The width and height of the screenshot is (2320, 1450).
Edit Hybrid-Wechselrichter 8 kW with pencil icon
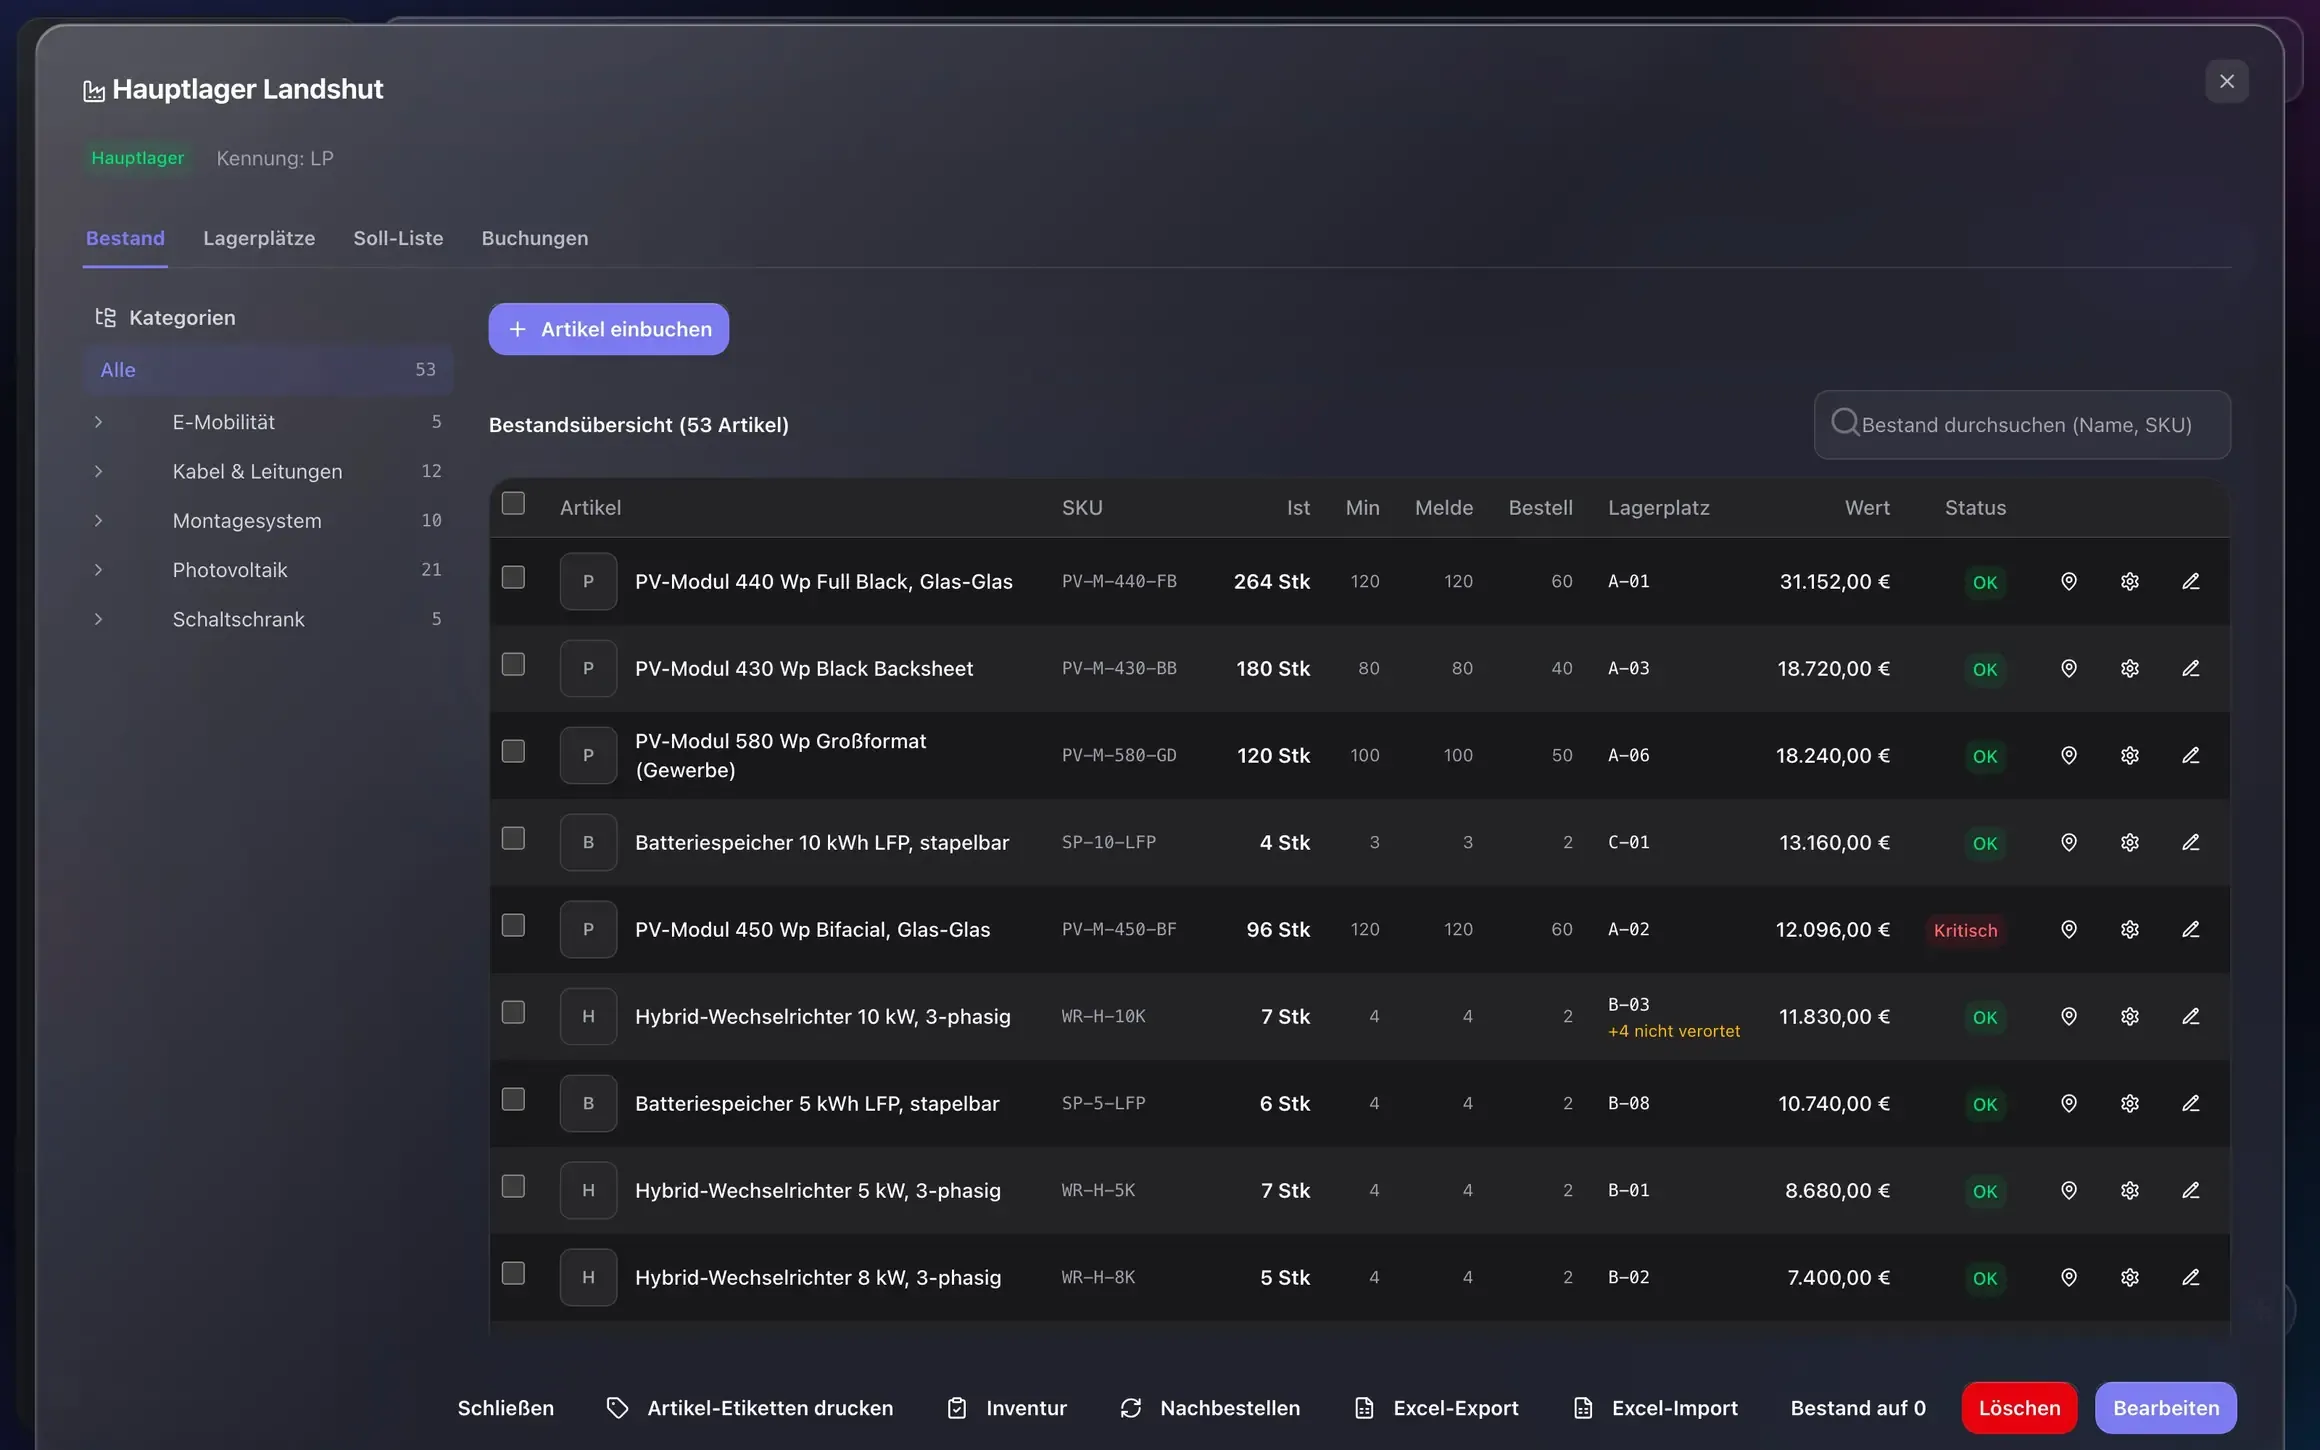[2190, 1277]
